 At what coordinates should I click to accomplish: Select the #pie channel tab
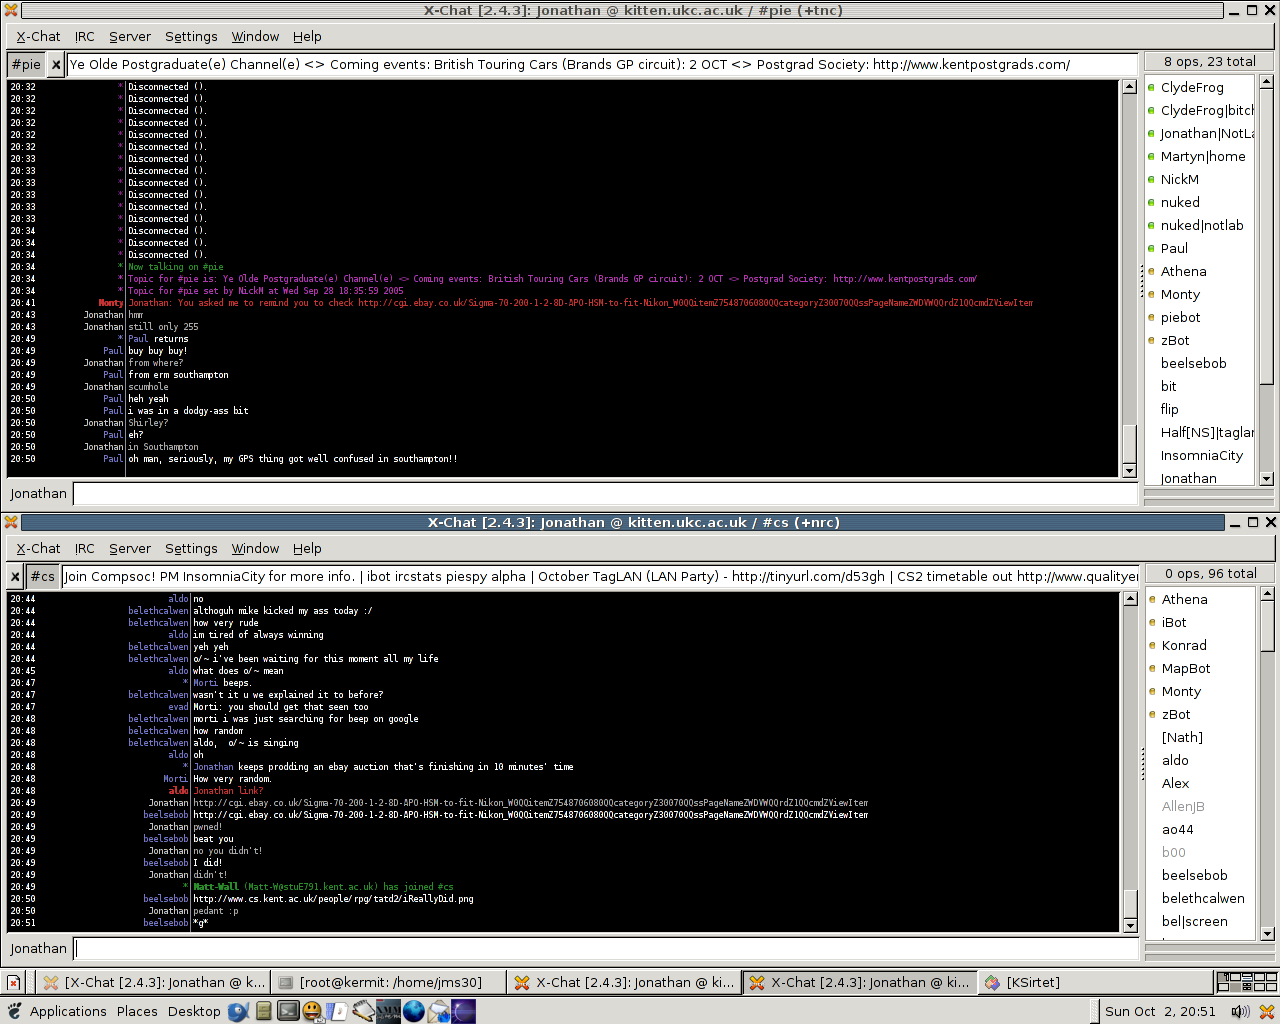point(26,64)
